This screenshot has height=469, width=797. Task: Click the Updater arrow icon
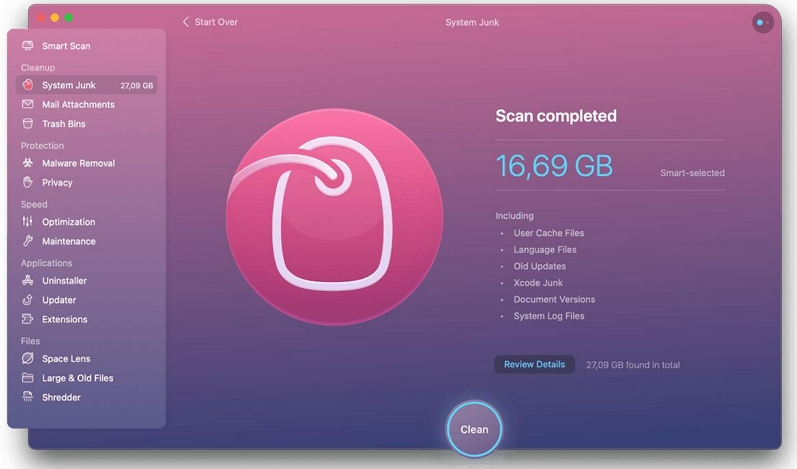tap(28, 300)
